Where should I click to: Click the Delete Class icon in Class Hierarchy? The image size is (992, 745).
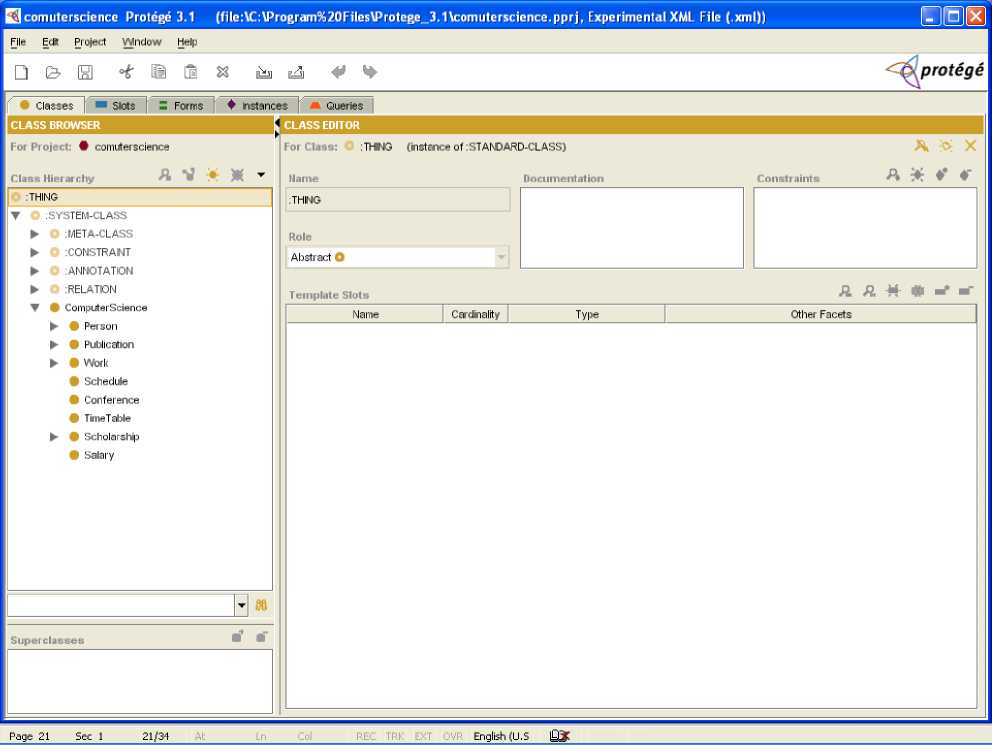pyautogui.click(x=237, y=175)
